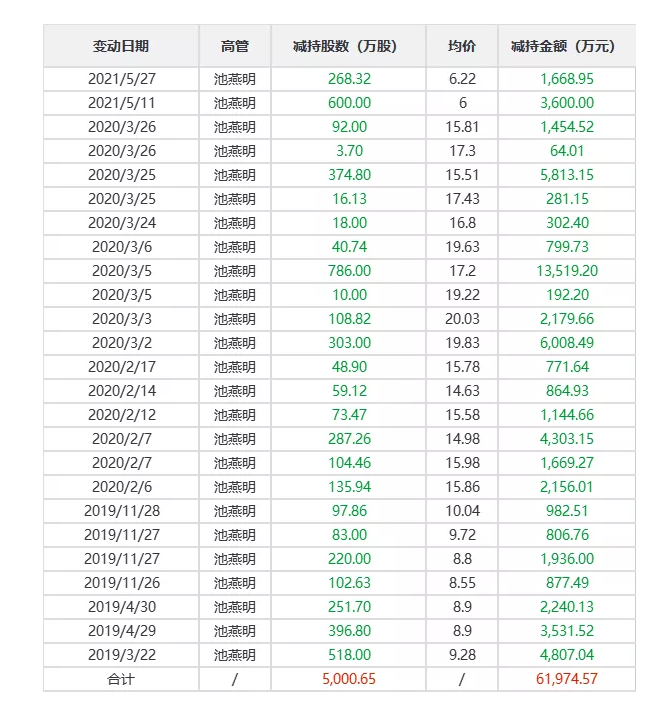The image size is (654, 712).
Task: Click the 合计 total row label
Action: tap(120, 679)
